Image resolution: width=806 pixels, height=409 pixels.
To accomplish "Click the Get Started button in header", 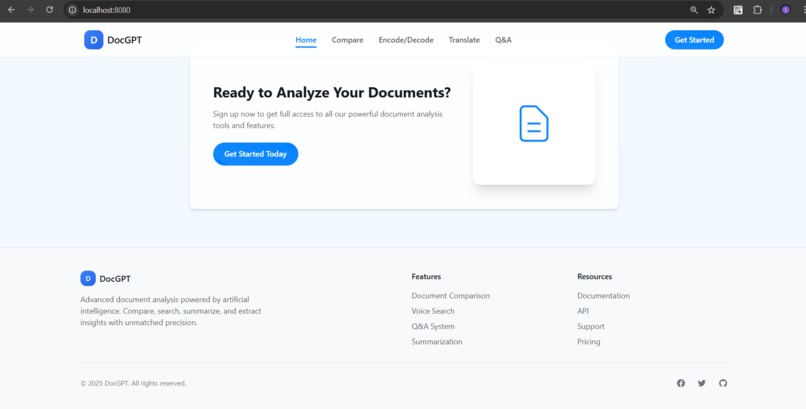I will [x=694, y=40].
